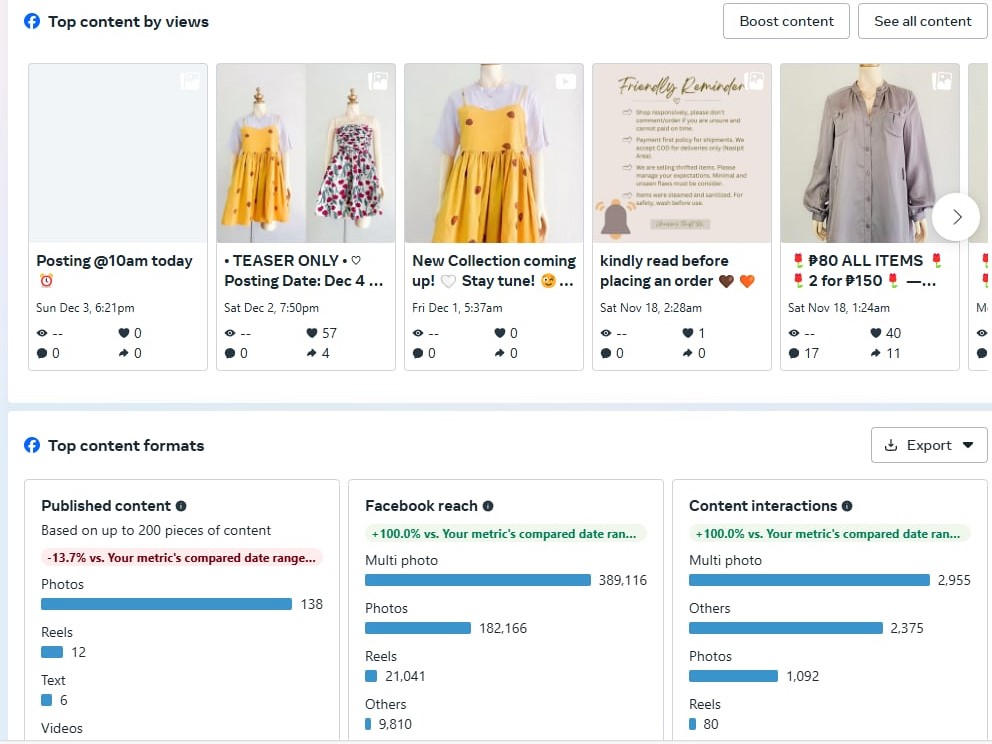Open the Export dropdown menu

929,445
